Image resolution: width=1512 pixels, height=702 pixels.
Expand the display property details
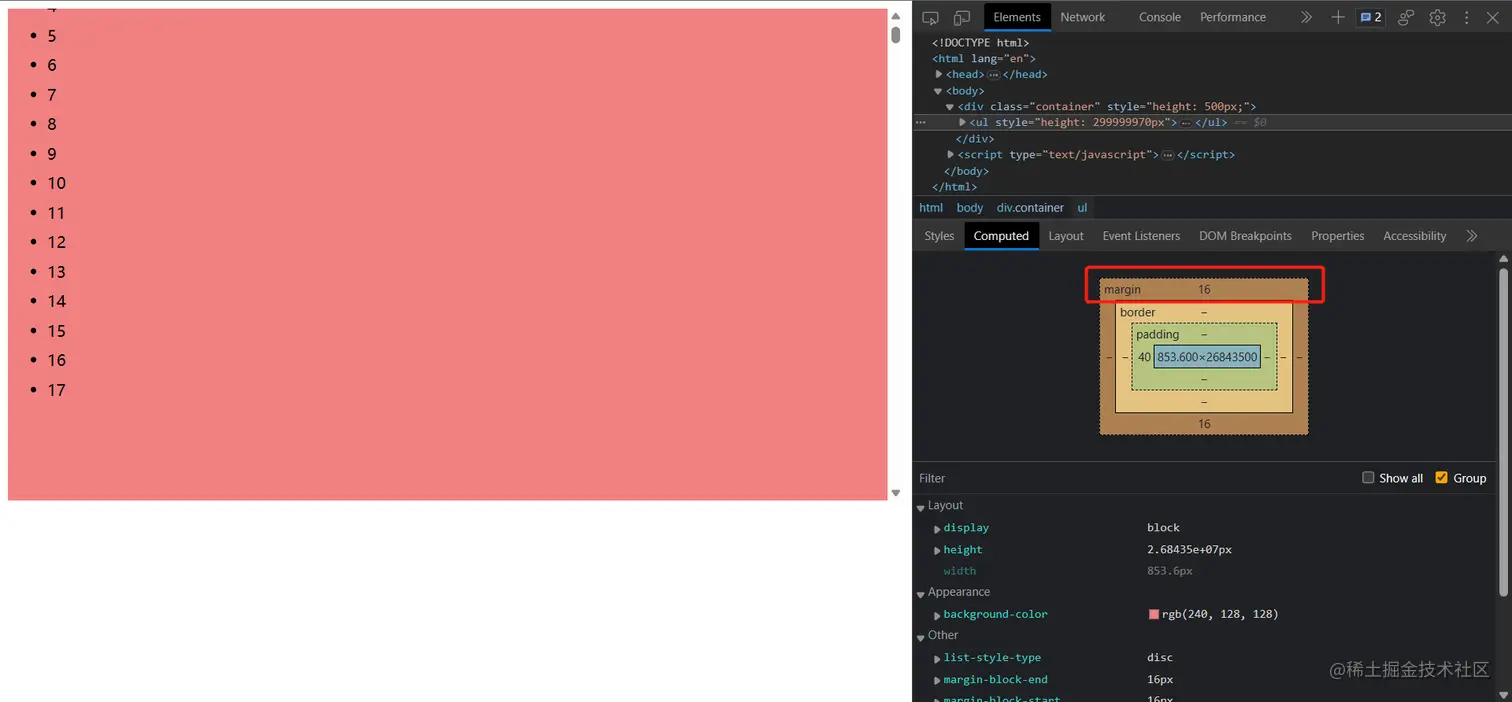click(x=937, y=528)
